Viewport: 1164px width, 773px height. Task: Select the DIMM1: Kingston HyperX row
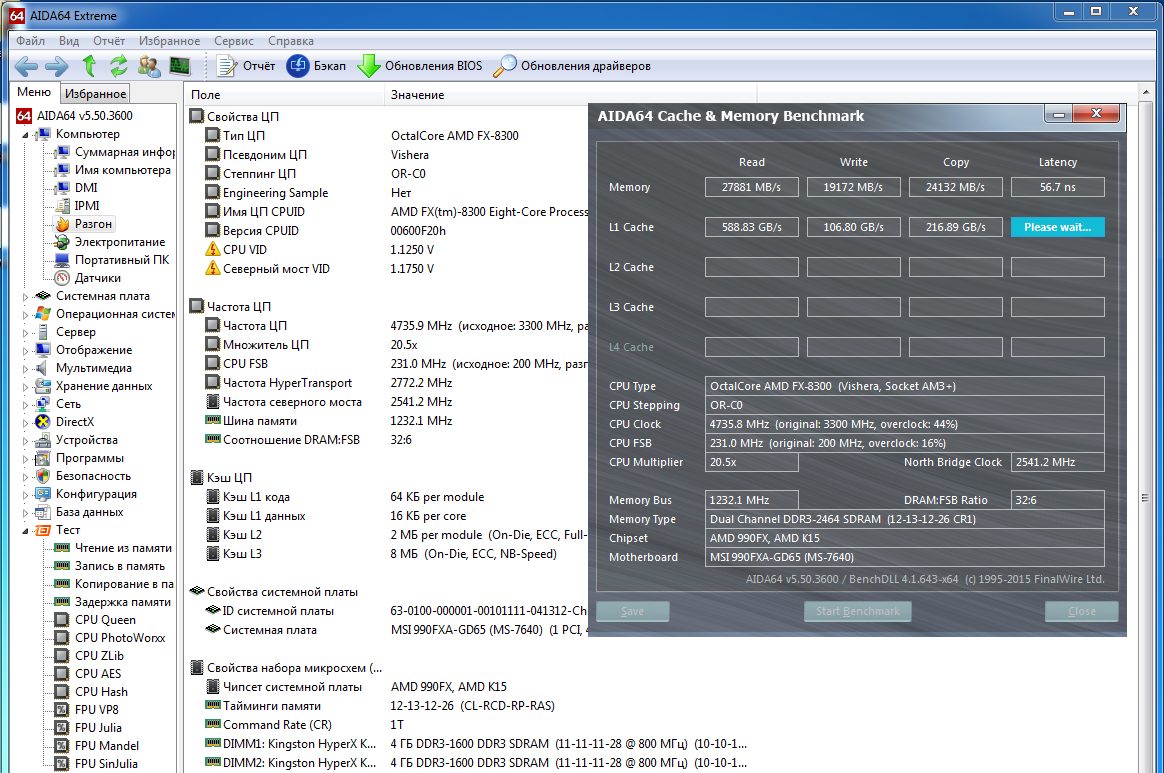click(475, 744)
